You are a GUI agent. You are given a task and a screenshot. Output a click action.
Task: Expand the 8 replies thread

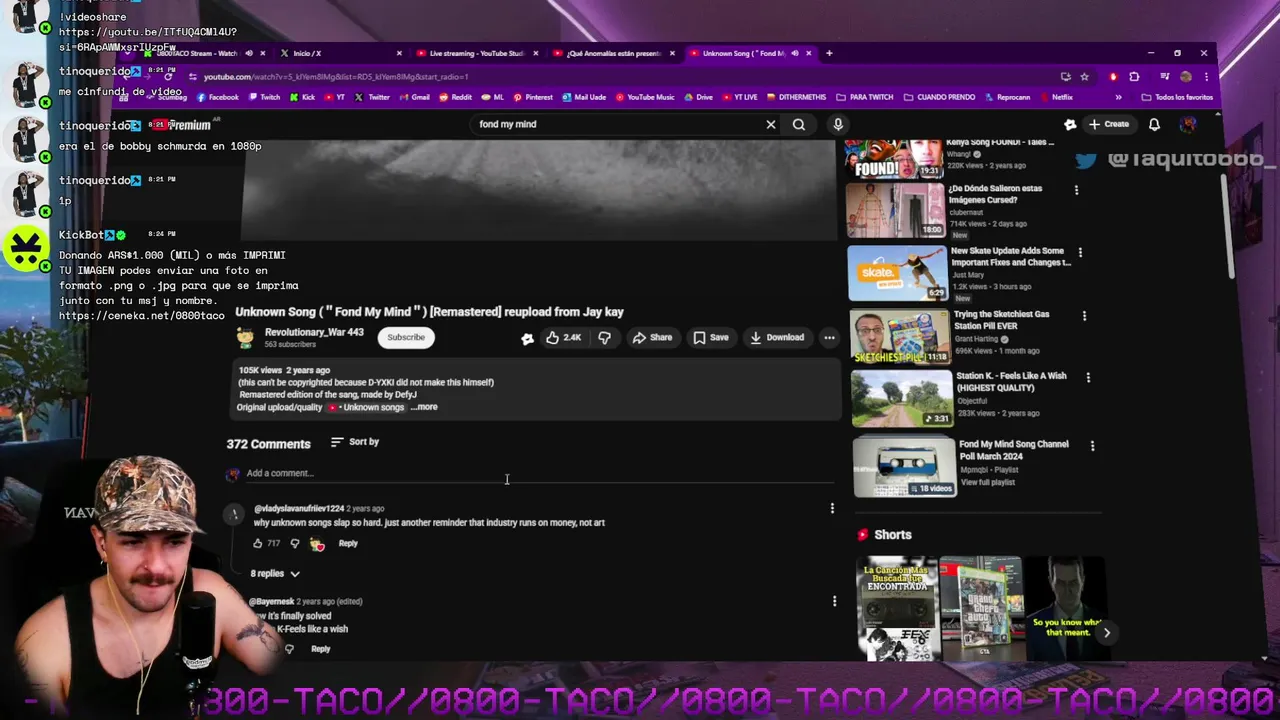coord(275,574)
